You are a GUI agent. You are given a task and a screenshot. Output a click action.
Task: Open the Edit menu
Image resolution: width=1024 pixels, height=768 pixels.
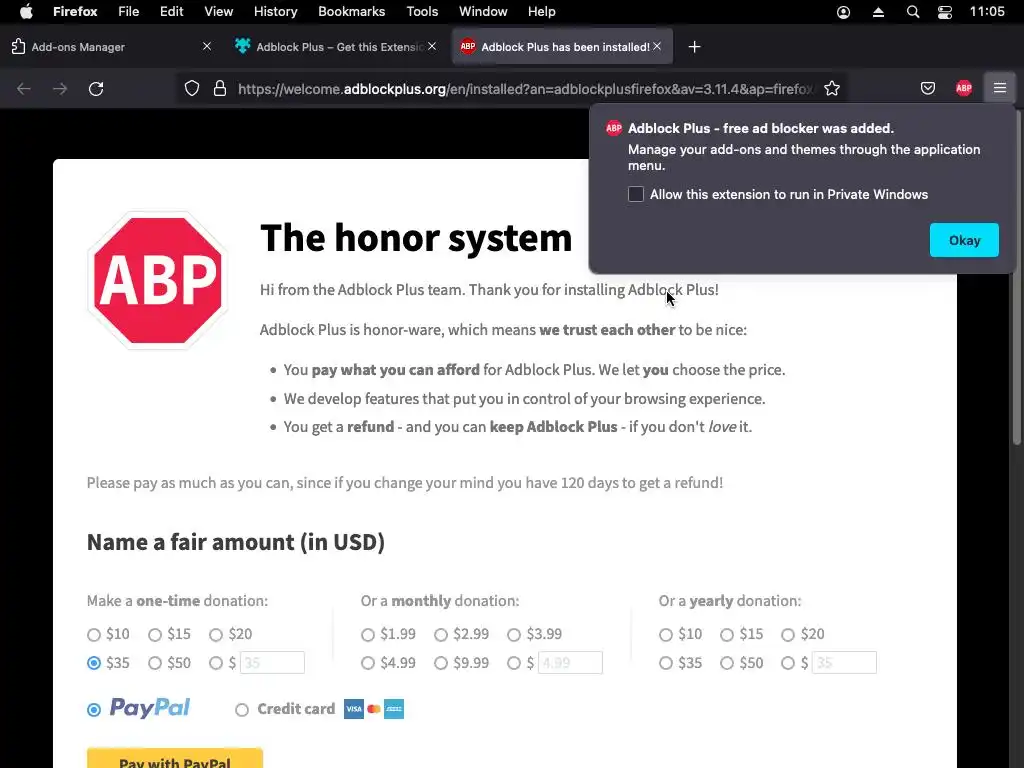(172, 12)
